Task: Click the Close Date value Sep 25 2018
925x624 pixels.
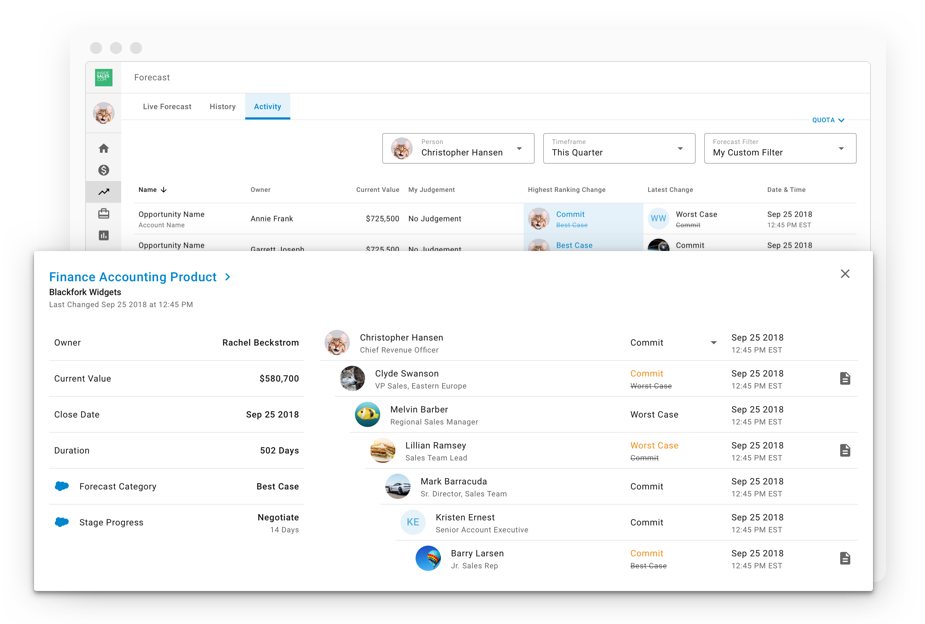Action: pos(272,415)
